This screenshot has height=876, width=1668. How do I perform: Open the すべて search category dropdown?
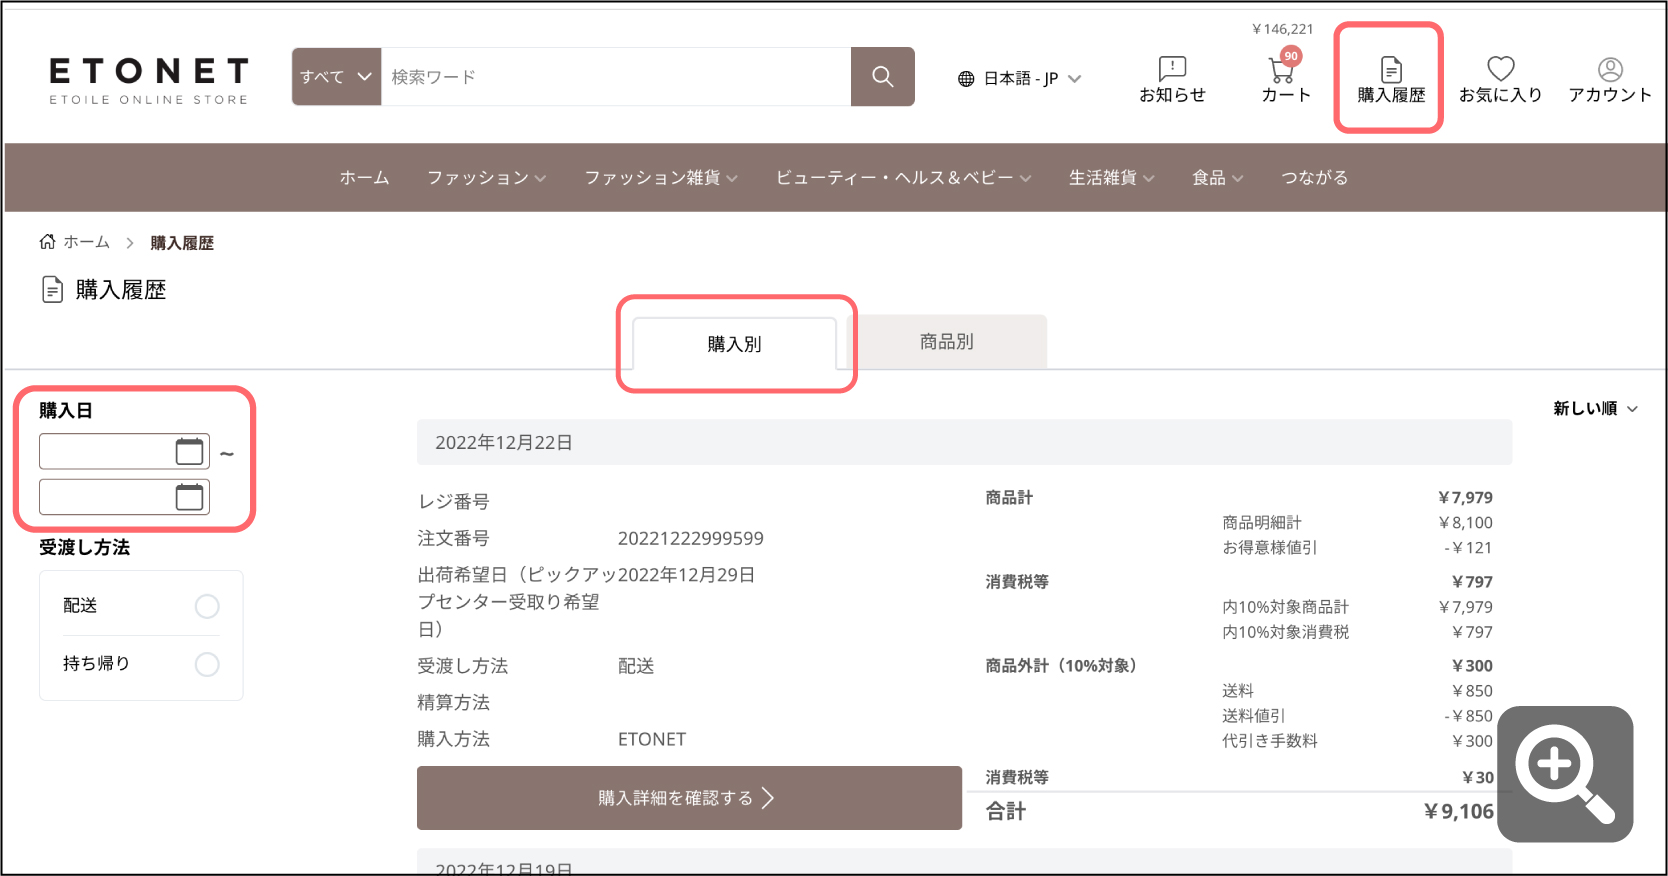pos(336,76)
